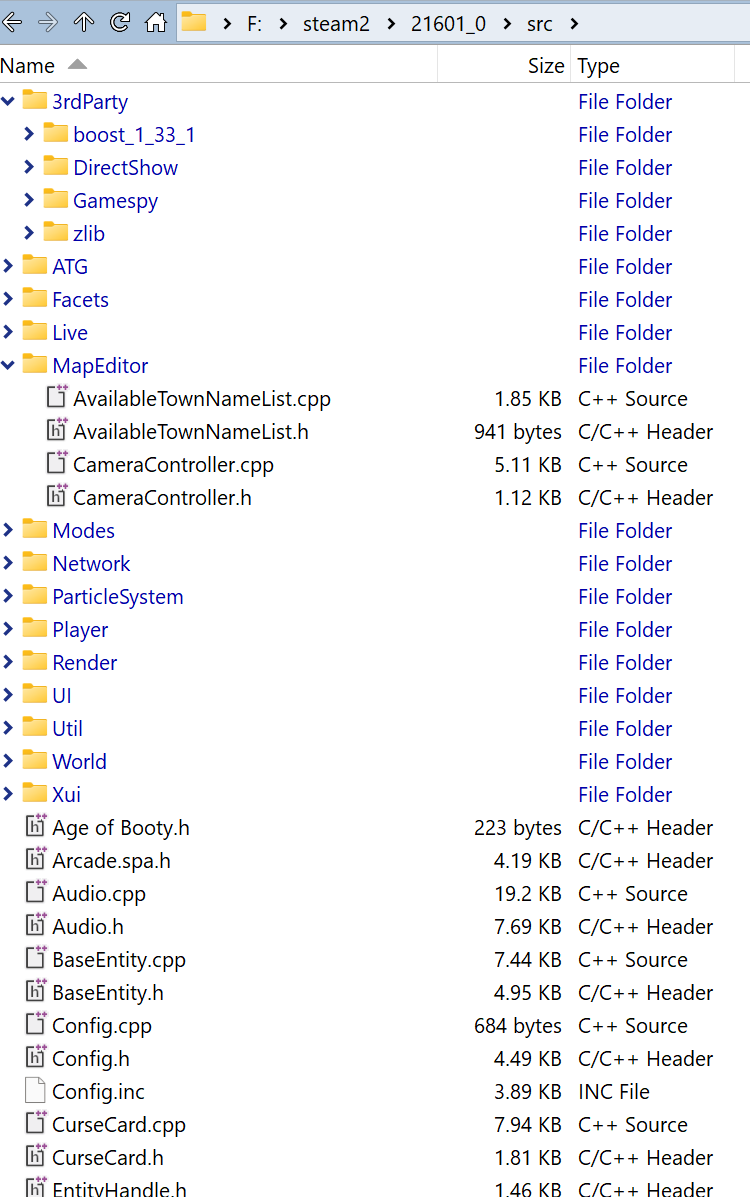
Task: Go to the home location
Action: 156,23
